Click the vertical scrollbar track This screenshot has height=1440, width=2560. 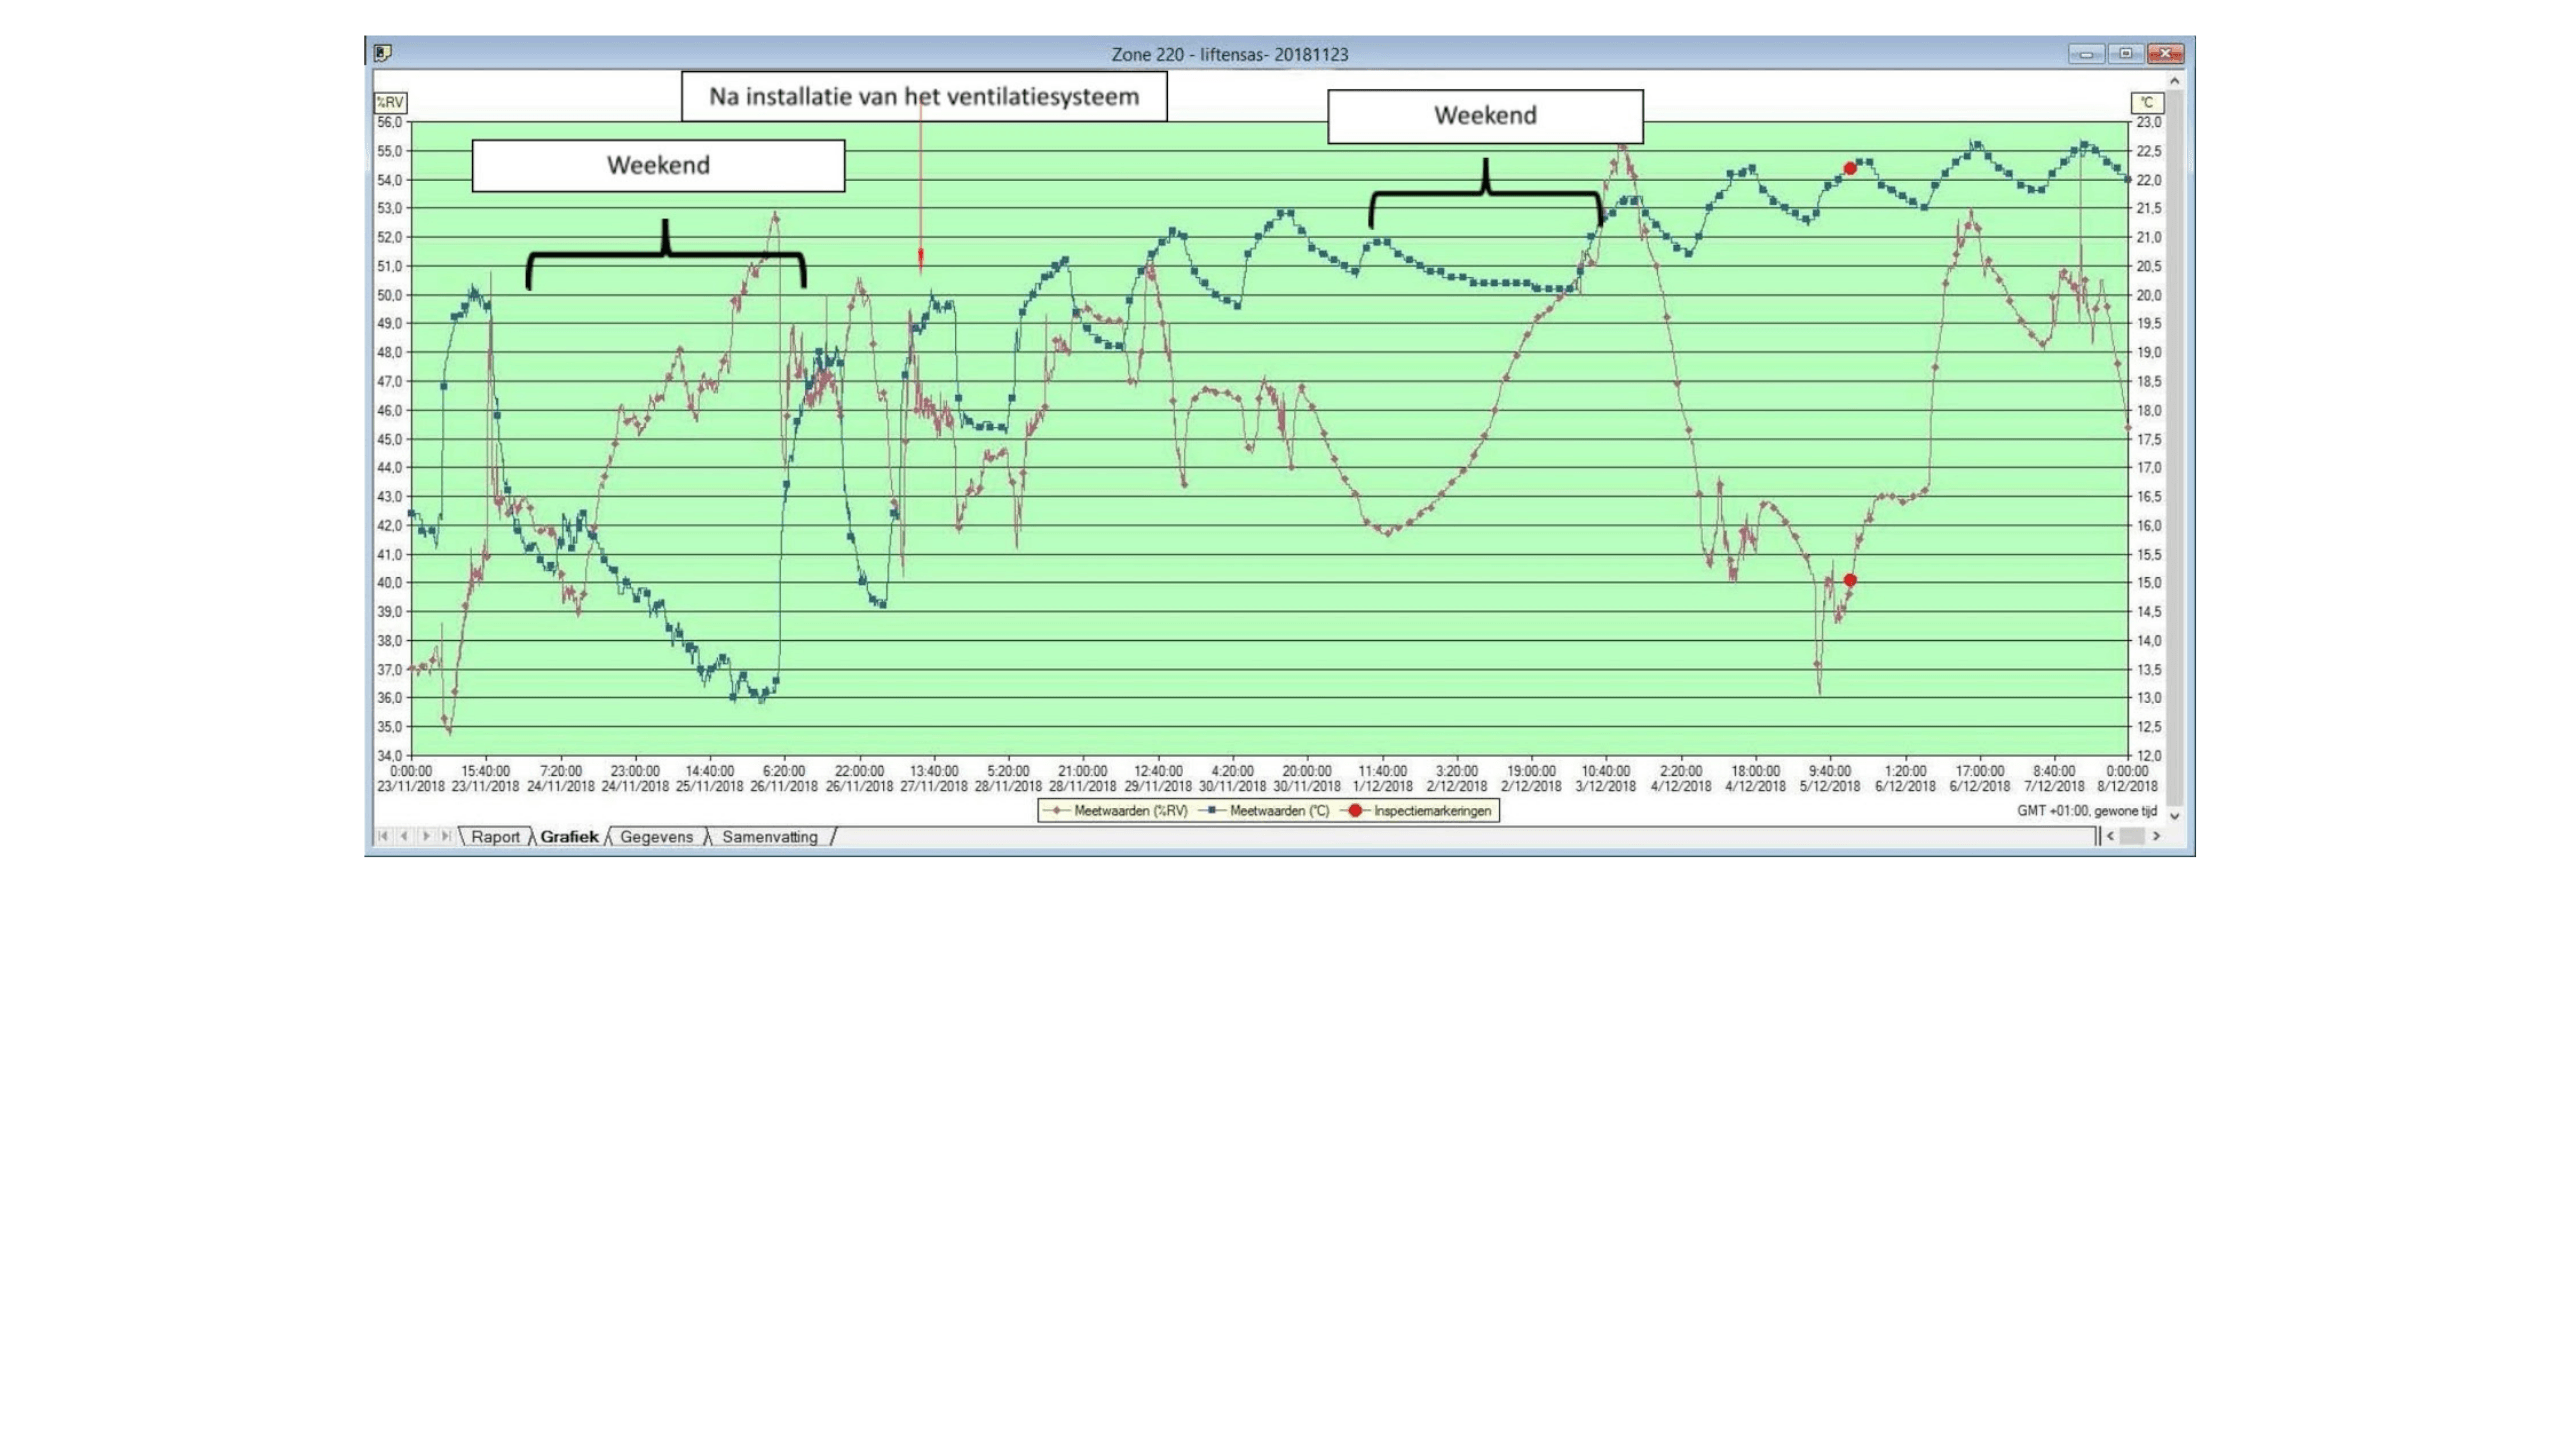click(2174, 450)
